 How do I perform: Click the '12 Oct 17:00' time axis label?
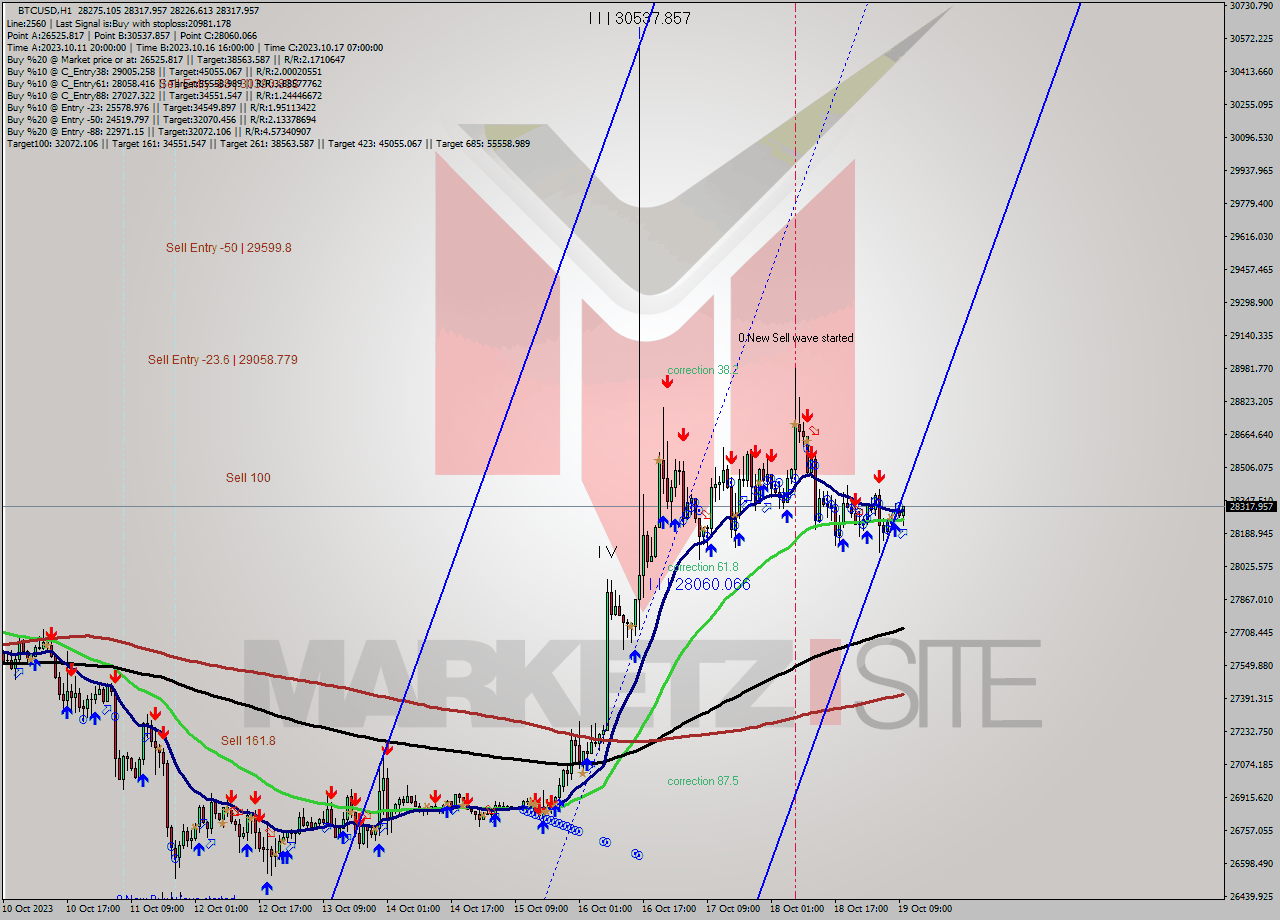point(283,909)
